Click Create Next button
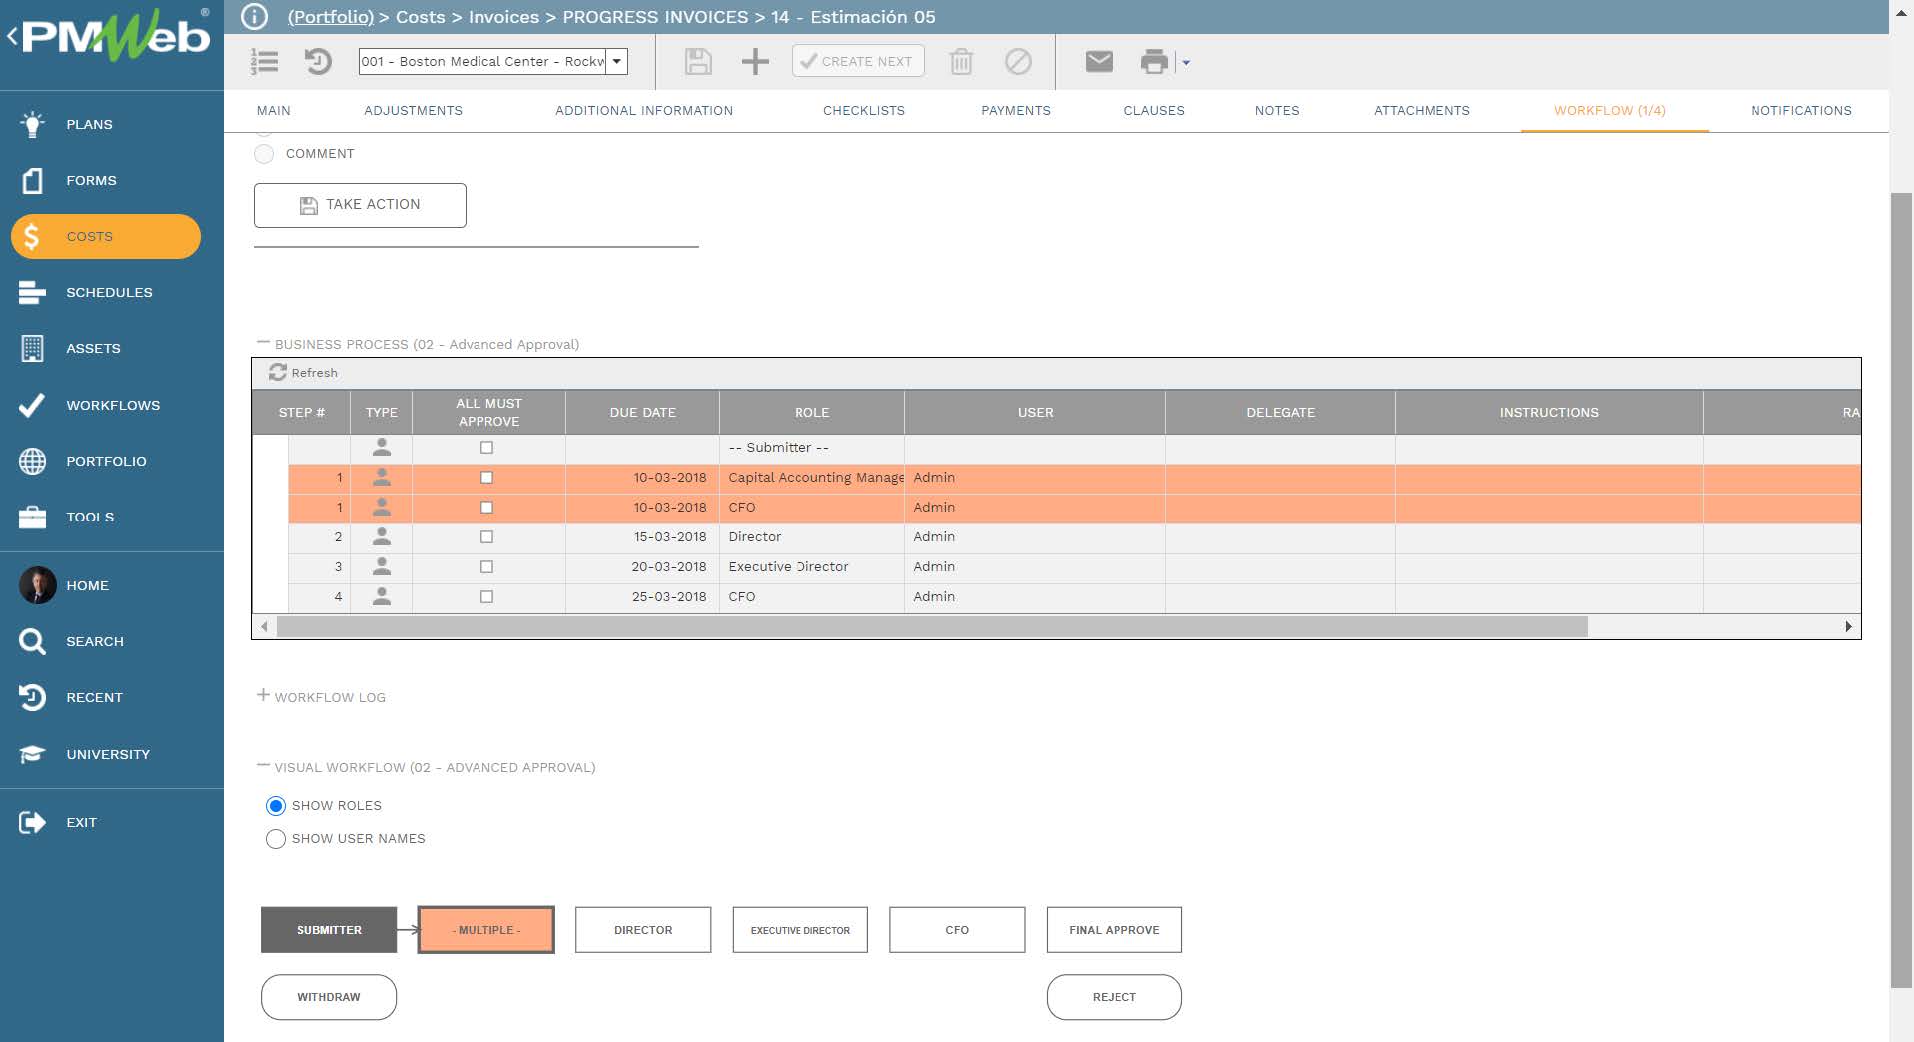 coord(858,61)
